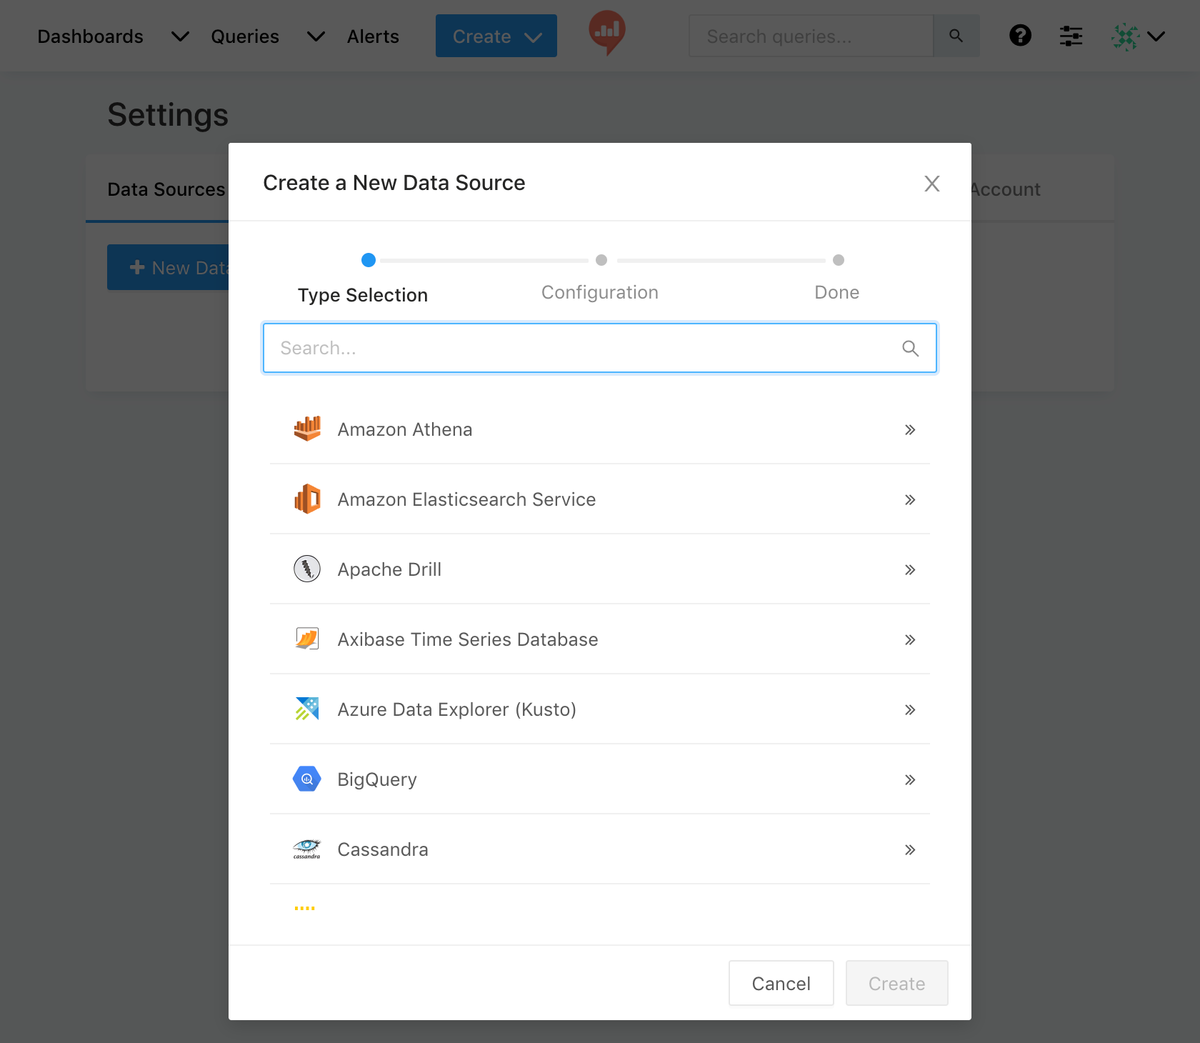Image resolution: width=1200 pixels, height=1043 pixels.
Task: Expand the Queries dropdown chevron
Action: point(316,36)
